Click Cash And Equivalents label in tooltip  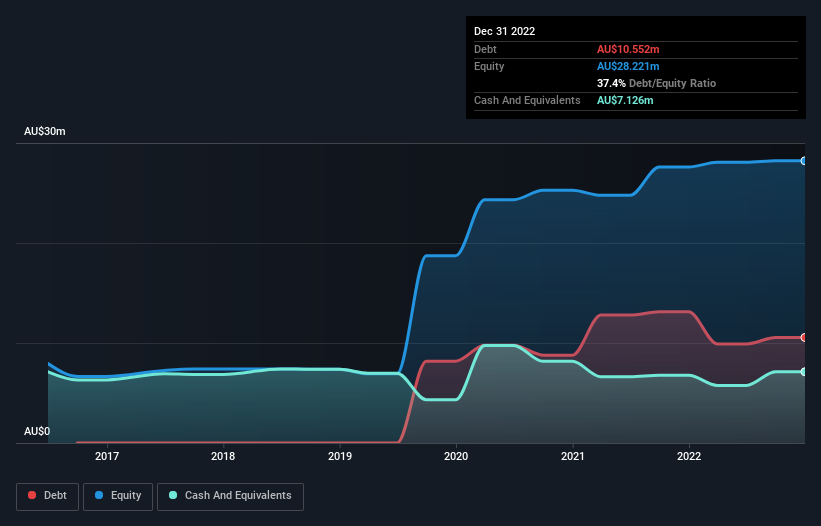(527, 100)
